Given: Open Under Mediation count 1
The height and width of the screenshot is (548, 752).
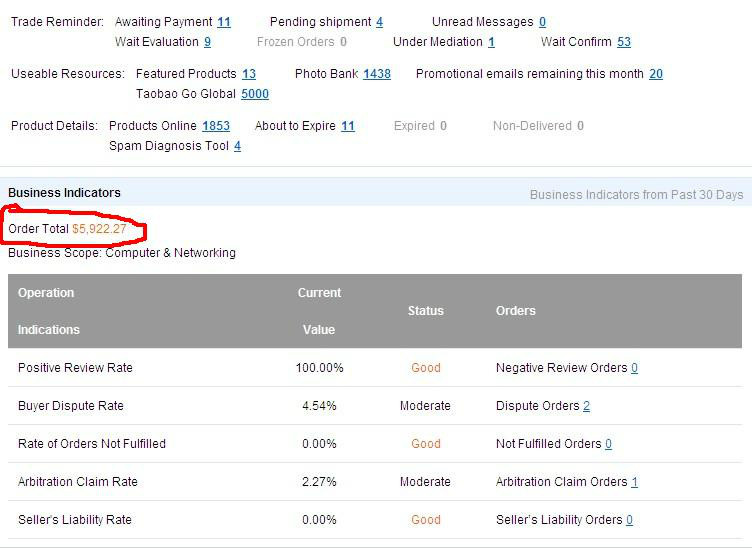Looking at the screenshot, I should (491, 42).
